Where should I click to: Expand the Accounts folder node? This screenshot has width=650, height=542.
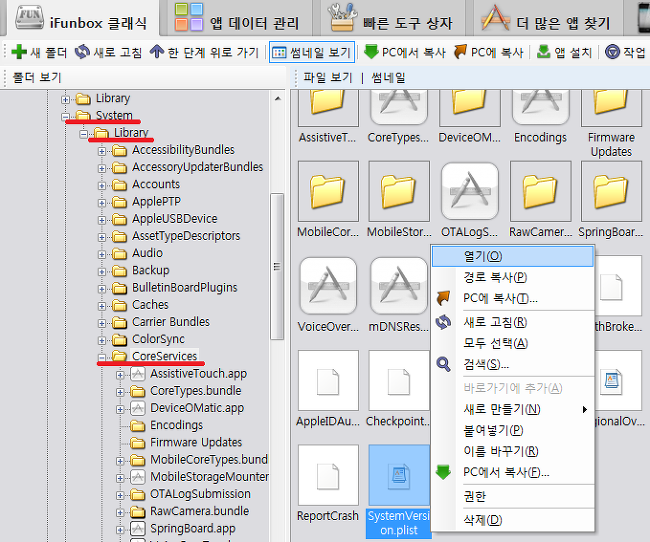click(x=102, y=186)
